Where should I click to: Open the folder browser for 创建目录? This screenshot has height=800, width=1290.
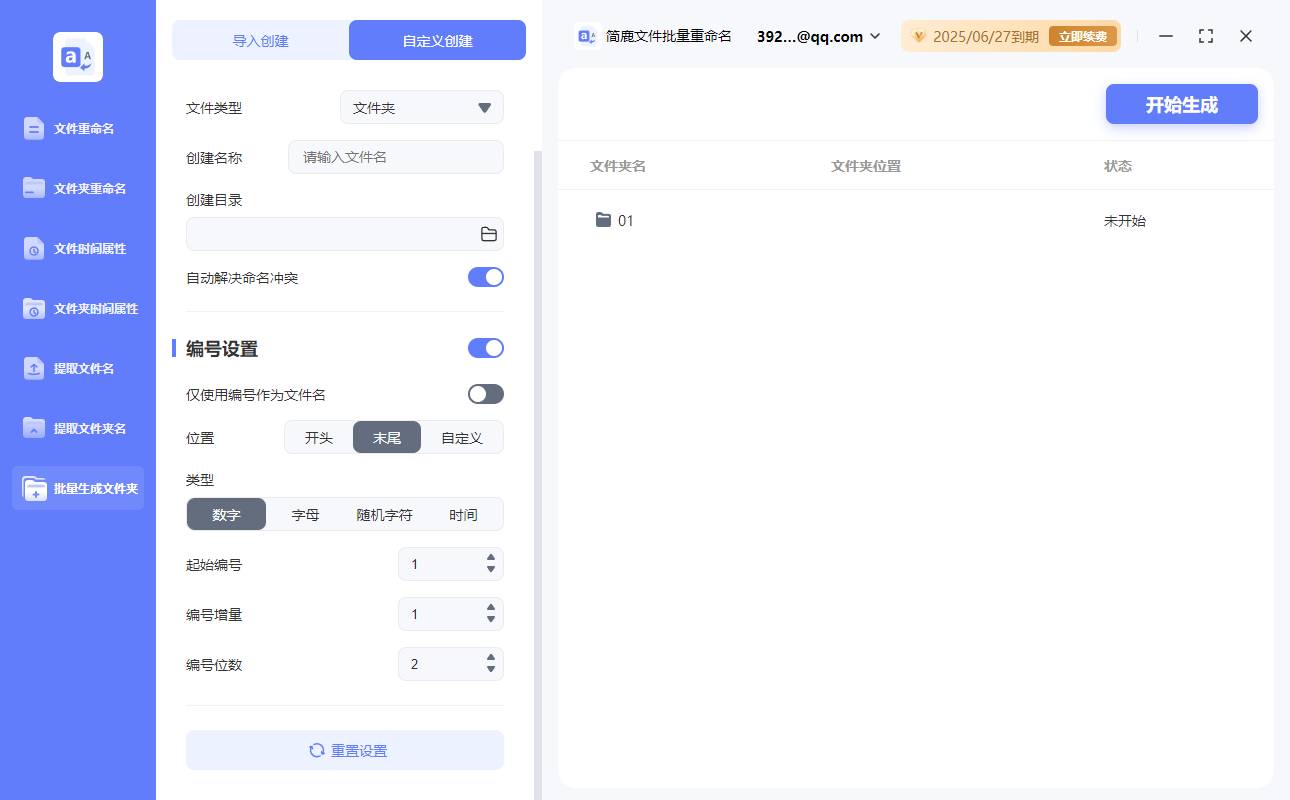click(488, 233)
